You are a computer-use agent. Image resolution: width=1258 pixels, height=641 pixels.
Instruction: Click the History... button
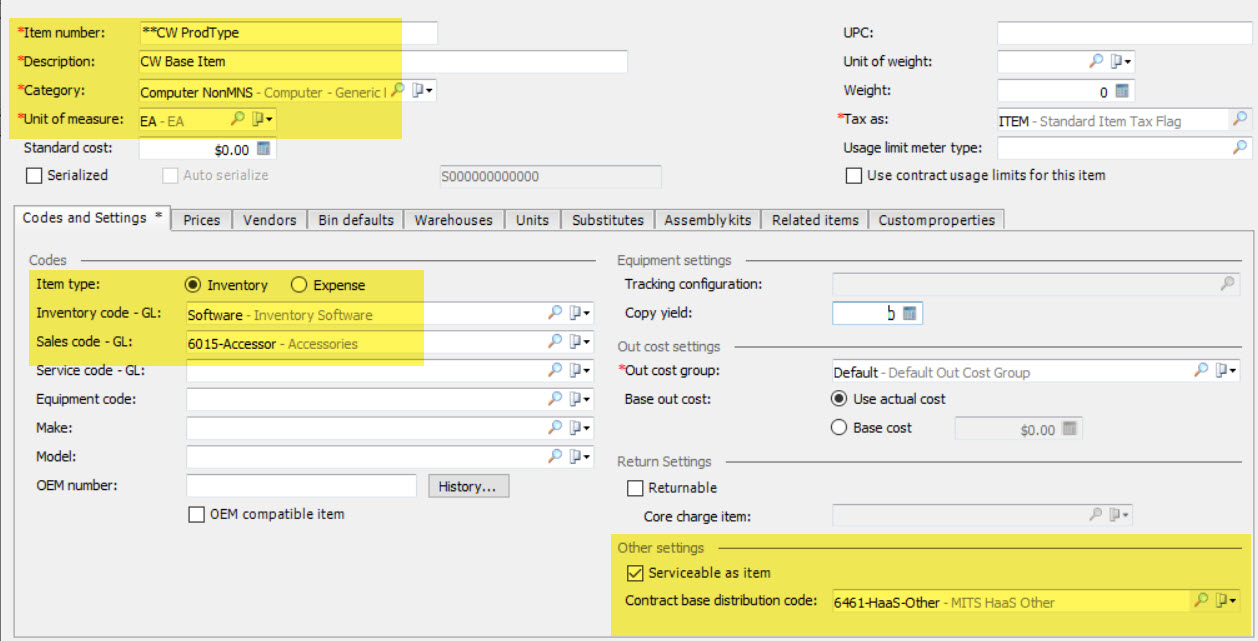click(x=468, y=486)
